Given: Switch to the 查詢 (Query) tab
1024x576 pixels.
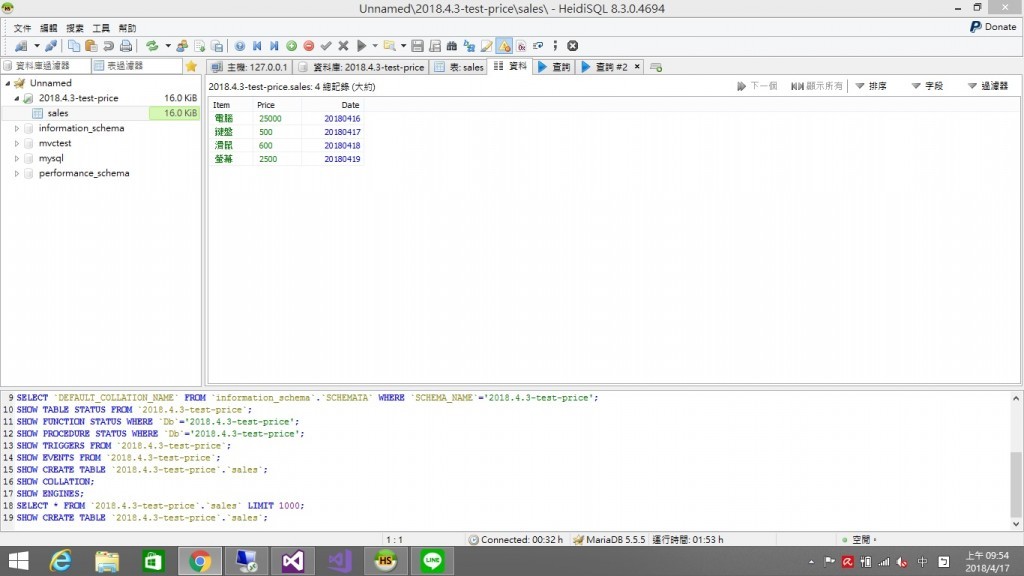Looking at the screenshot, I should (554, 67).
